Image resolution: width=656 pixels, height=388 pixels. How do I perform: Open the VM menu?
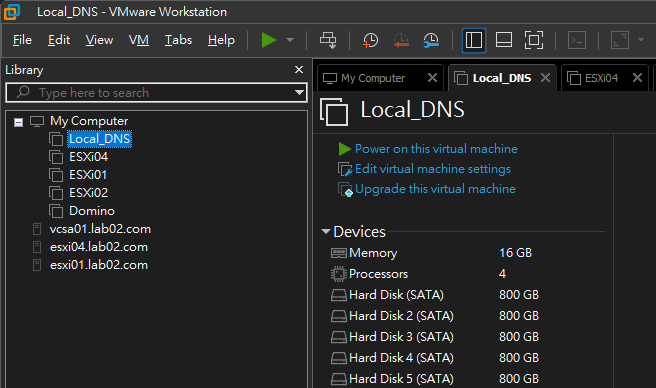(x=139, y=40)
